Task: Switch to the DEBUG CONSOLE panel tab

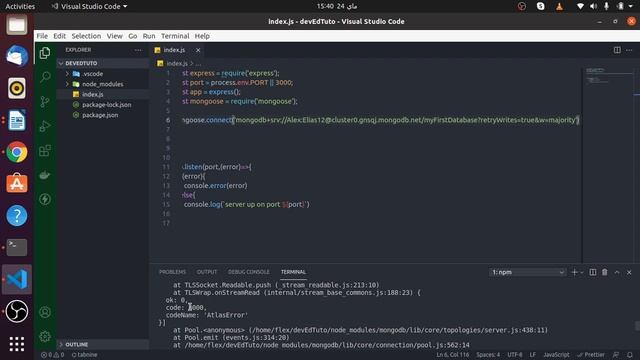Action: (249, 272)
